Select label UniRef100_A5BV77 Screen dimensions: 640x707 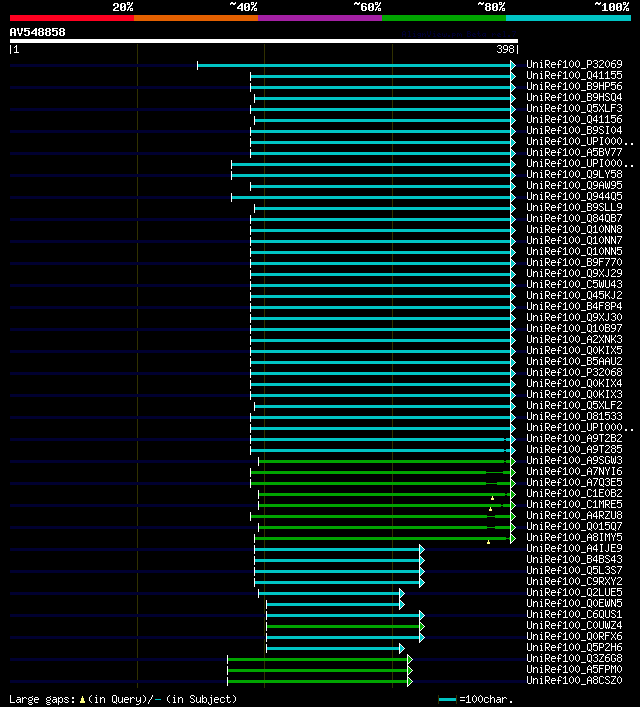click(x=574, y=152)
